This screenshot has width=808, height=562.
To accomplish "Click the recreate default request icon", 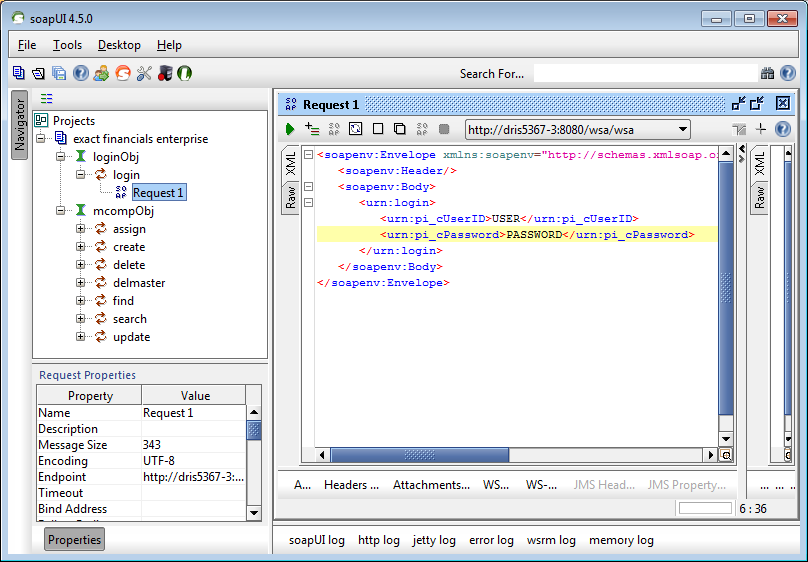I will click(356, 129).
